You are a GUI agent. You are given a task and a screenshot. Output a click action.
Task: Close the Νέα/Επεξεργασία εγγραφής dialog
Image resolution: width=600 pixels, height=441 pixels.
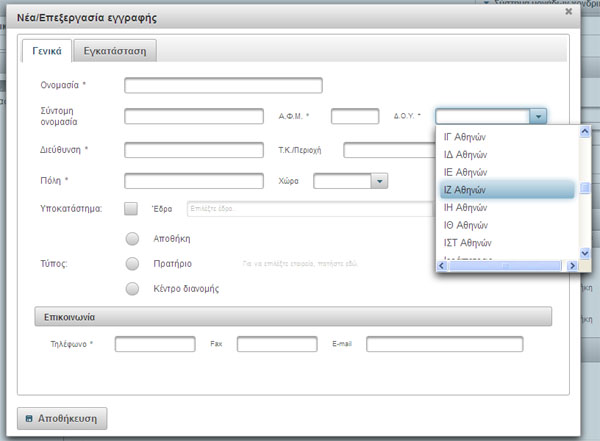click(569, 11)
